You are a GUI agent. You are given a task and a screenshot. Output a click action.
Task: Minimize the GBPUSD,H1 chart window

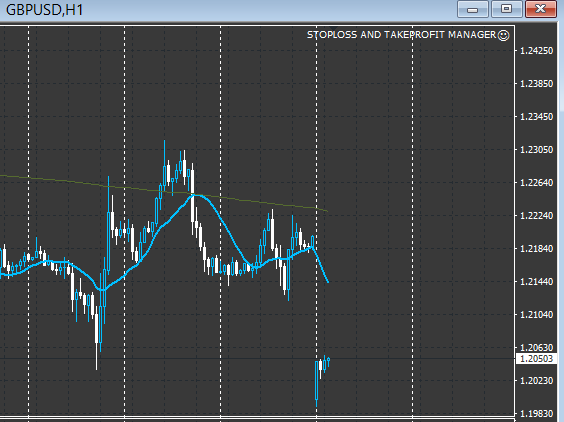tap(473, 9)
